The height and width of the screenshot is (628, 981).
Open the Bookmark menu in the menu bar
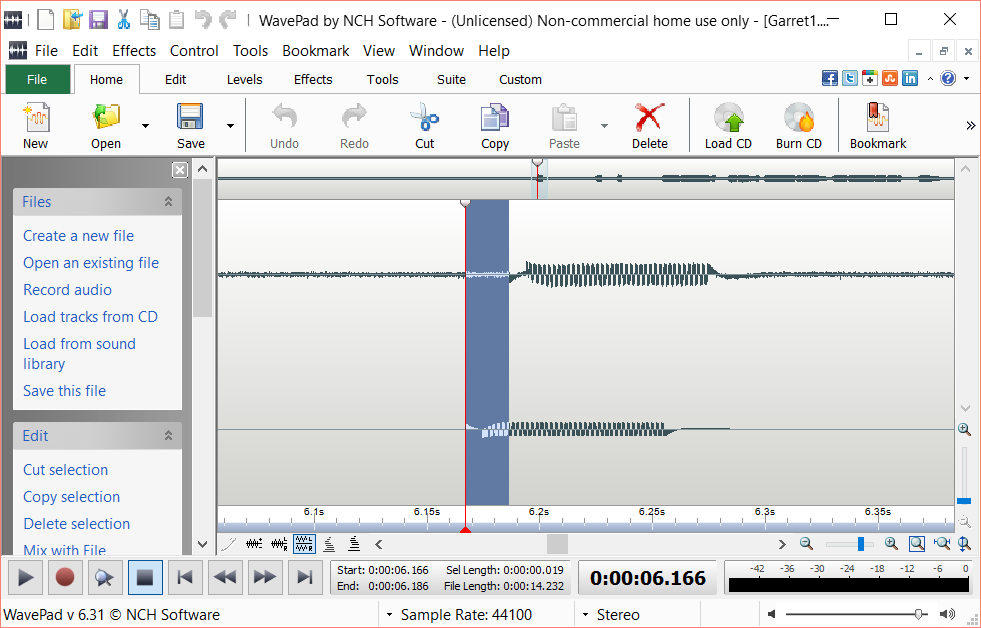pyautogui.click(x=315, y=51)
